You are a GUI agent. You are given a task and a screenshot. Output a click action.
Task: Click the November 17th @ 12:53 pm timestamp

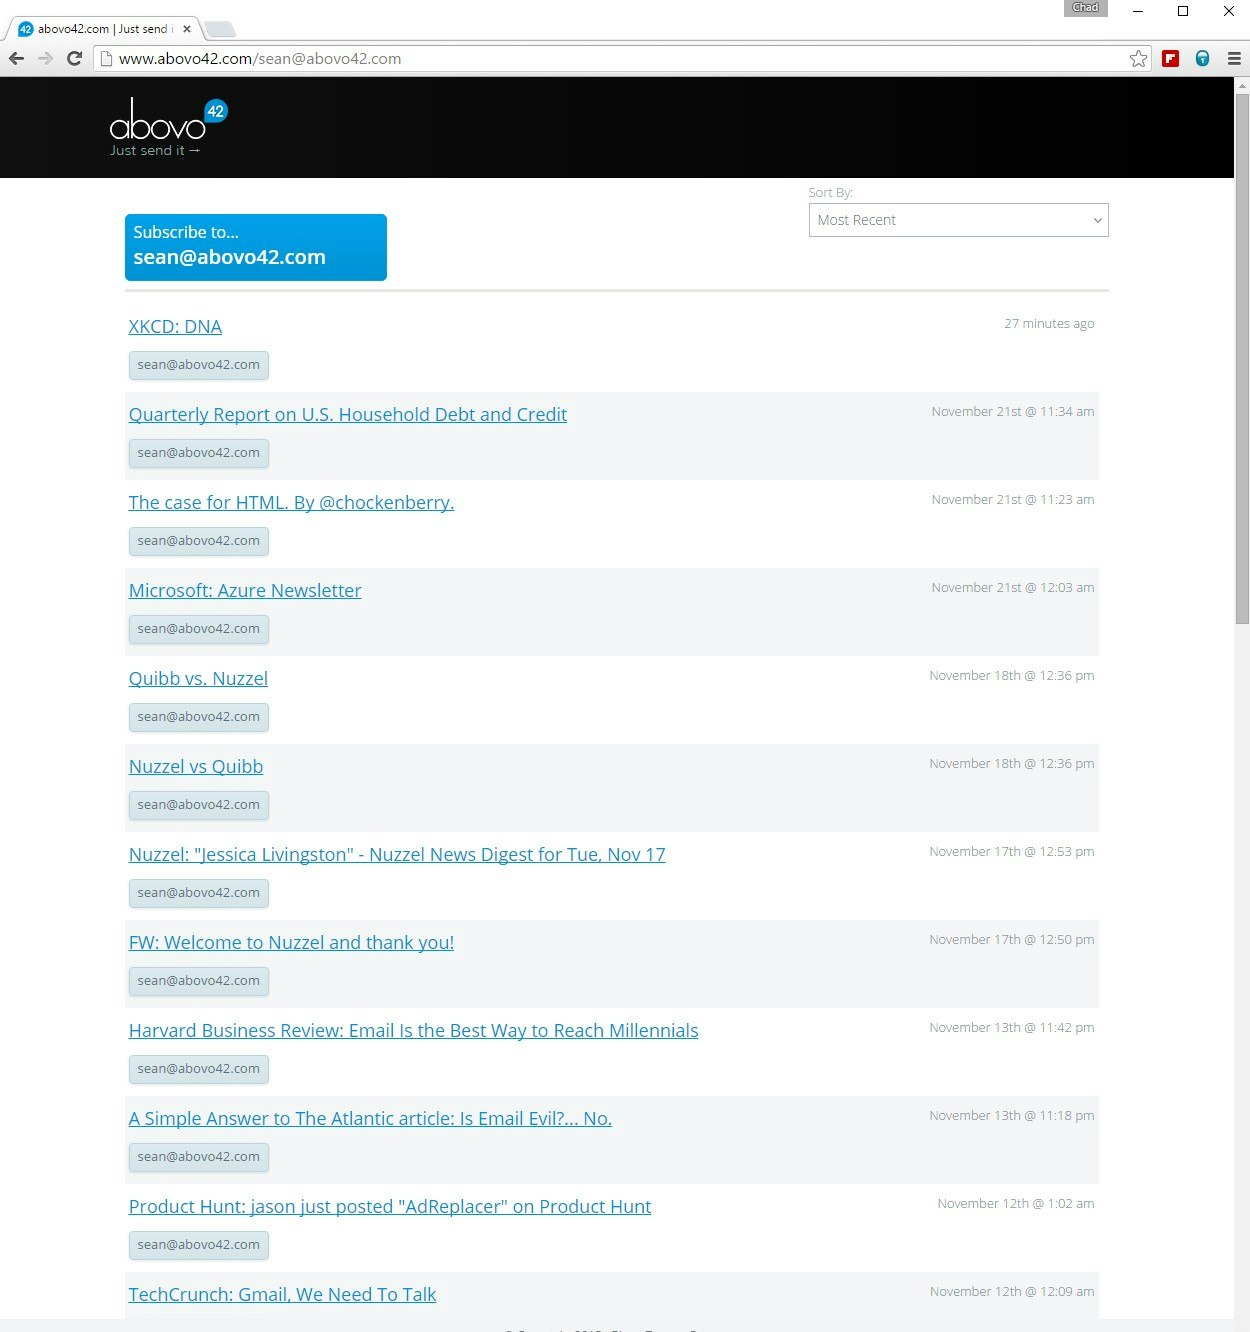(1012, 852)
